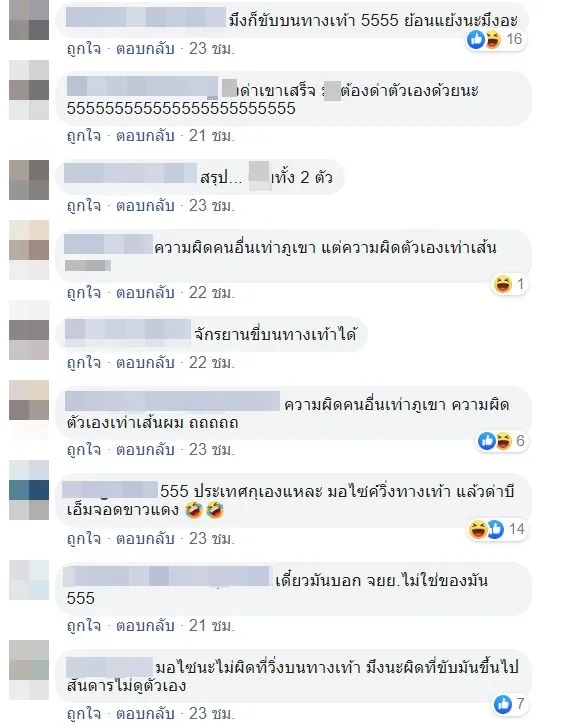Click the 21 ชม. timestamp under 'เดี๋ยวมันบอก' comment
The height and width of the screenshot is (725, 570).
pyautogui.click(x=212, y=626)
